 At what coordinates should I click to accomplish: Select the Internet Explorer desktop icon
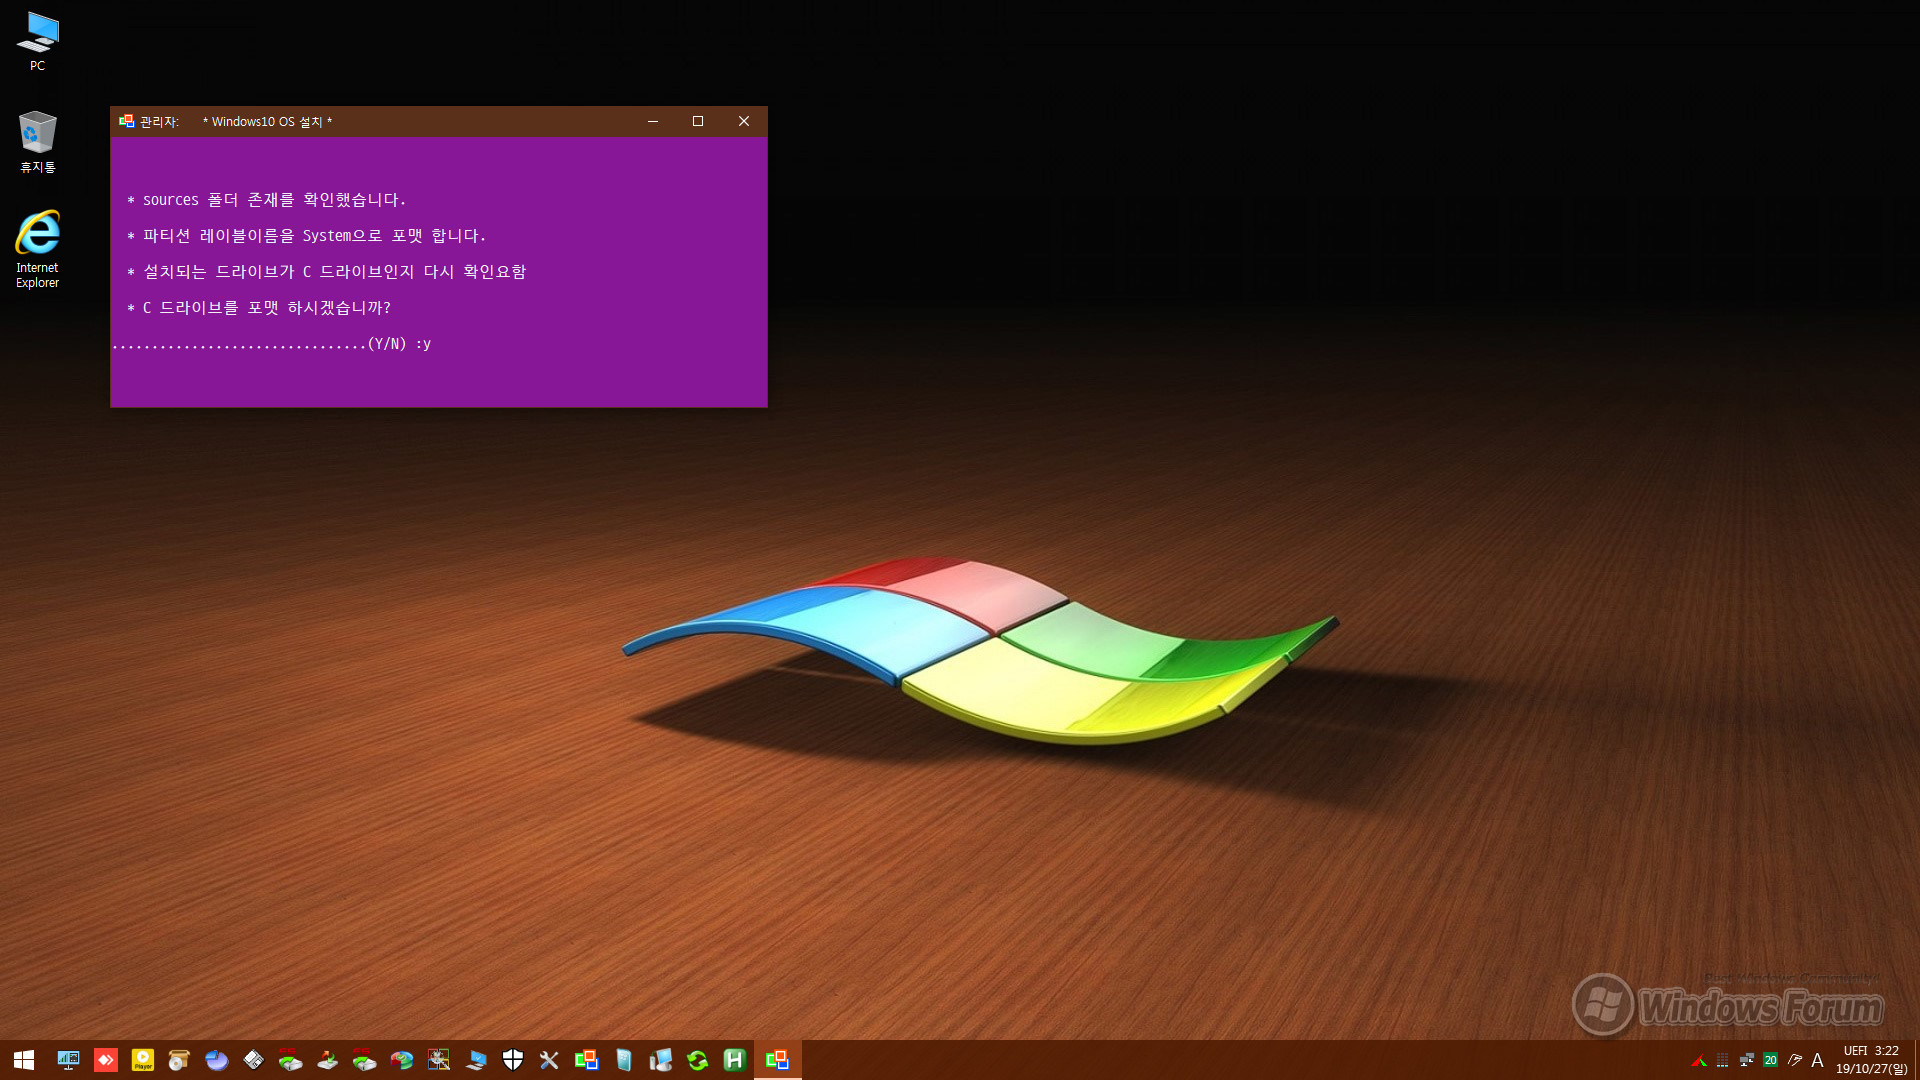37,250
